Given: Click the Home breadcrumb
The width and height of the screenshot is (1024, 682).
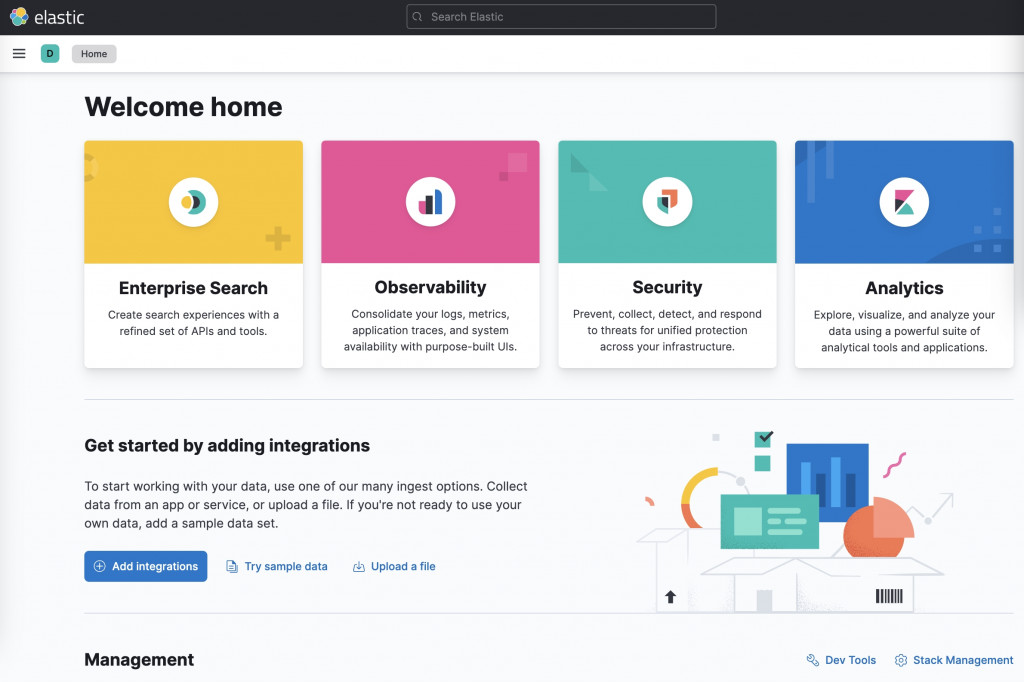Looking at the screenshot, I should [94, 54].
